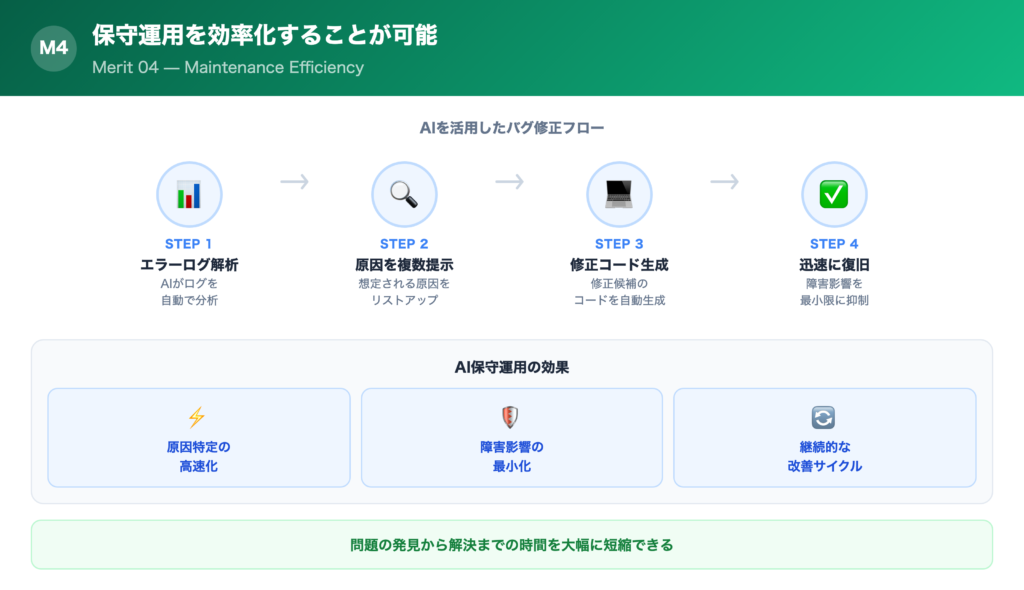Image resolution: width=1024 pixels, height=590 pixels.
Task: Click the green summary banner 問題の発見から解決まで
Action: tap(512, 545)
